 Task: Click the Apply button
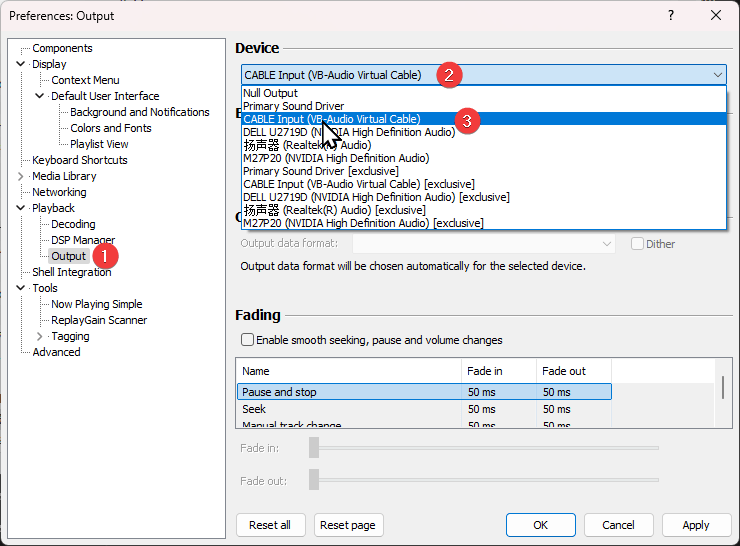tap(695, 525)
